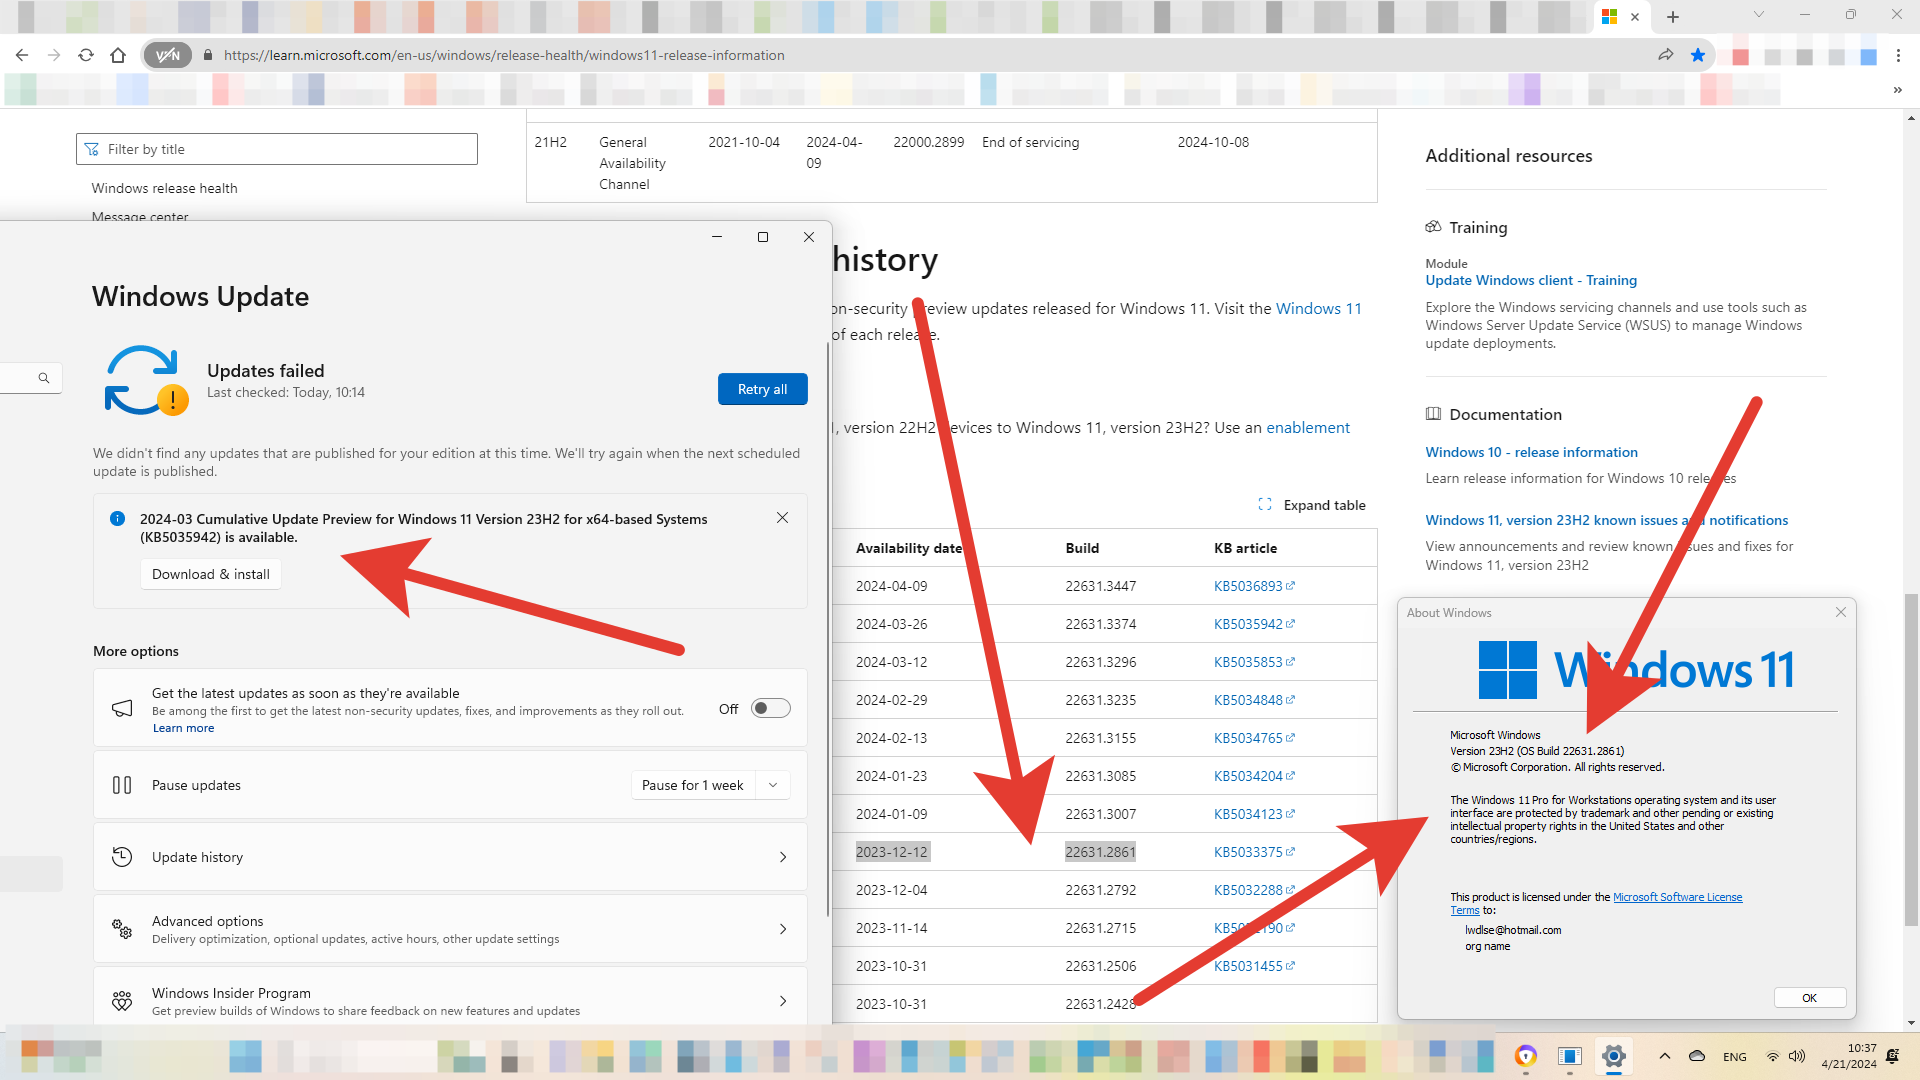Open Advanced options row
This screenshot has width=1920, height=1080.
pyautogui.click(x=450, y=929)
